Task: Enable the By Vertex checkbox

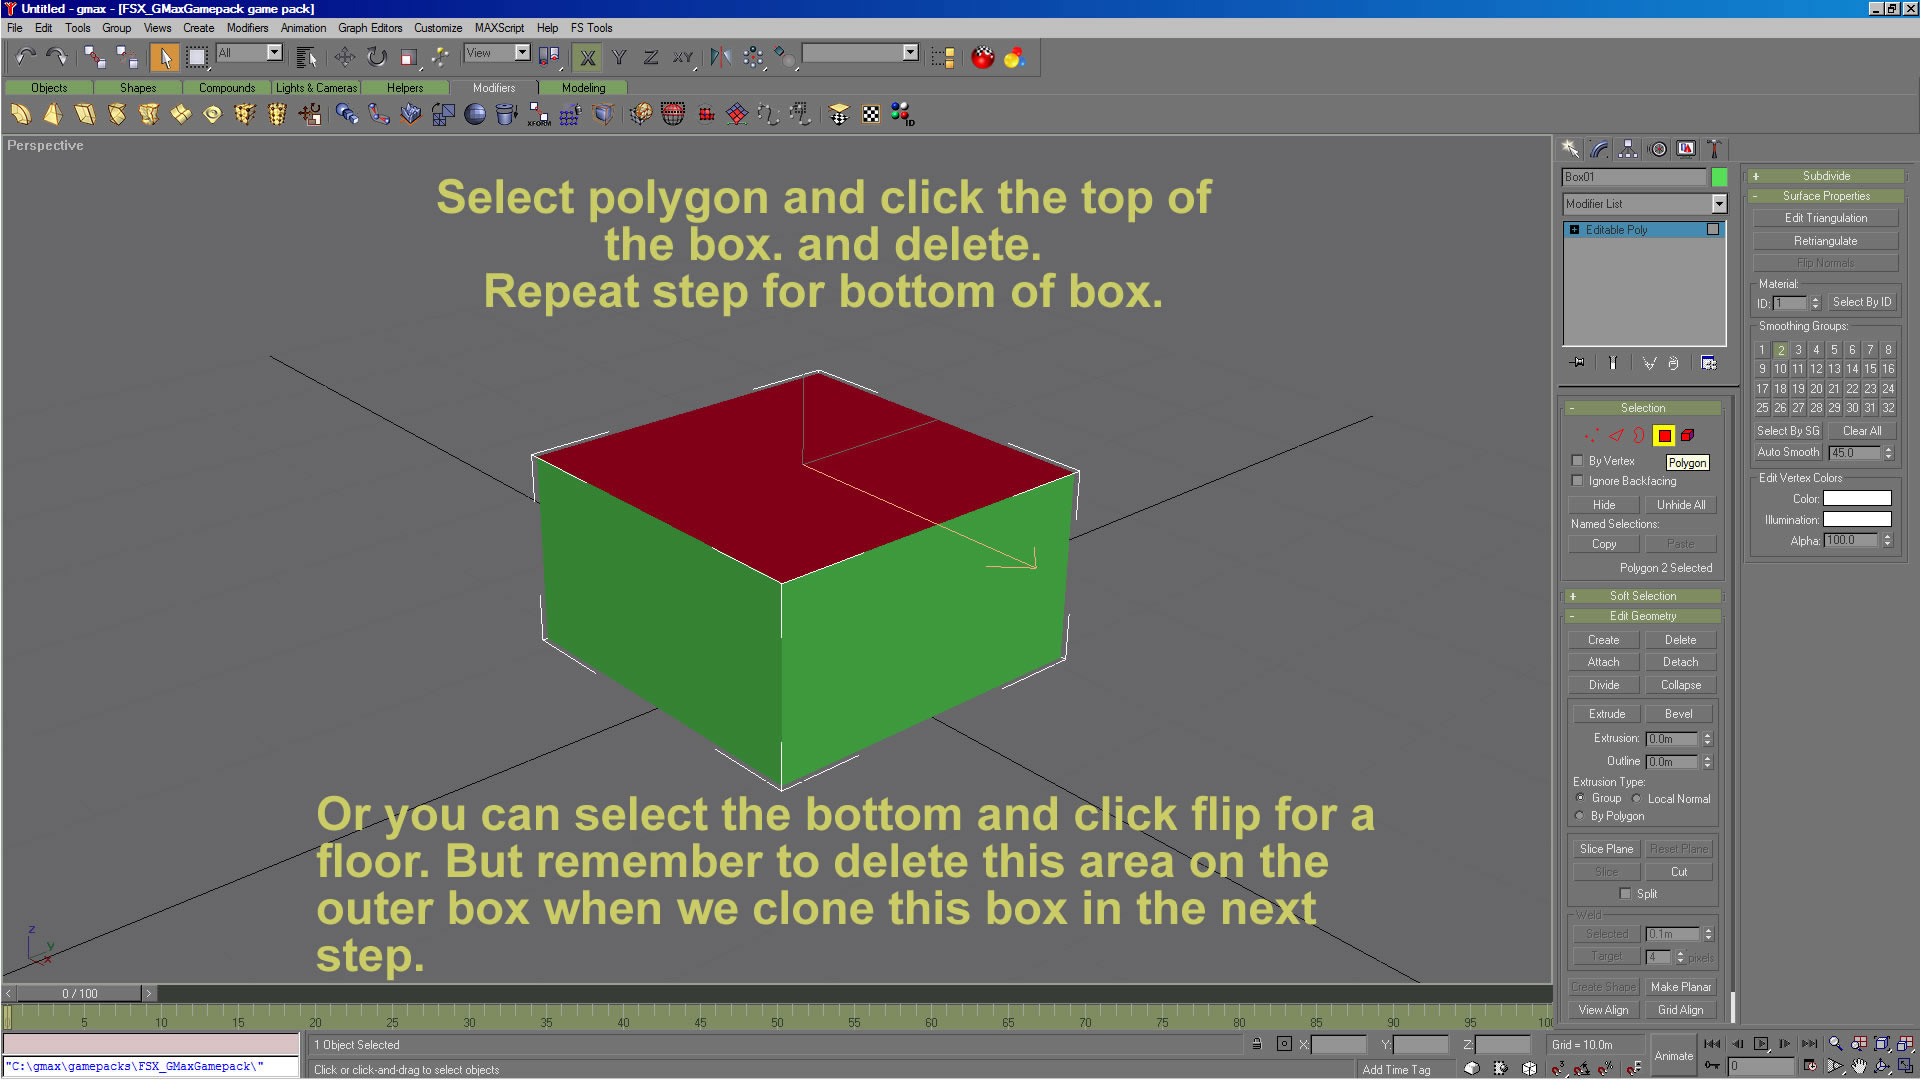Action: pos(1578,461)
